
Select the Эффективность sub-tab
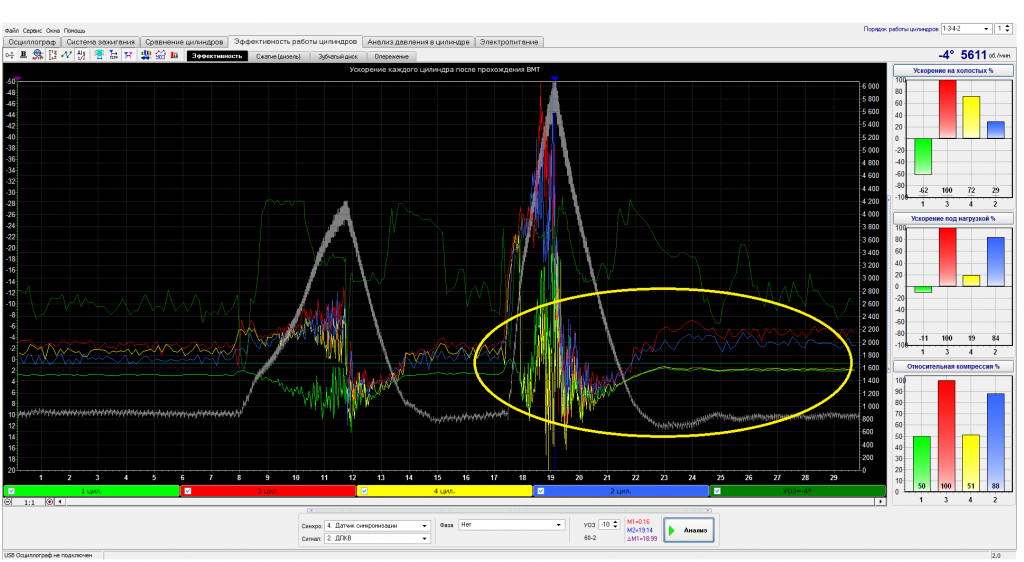click(x=217, y=56)
